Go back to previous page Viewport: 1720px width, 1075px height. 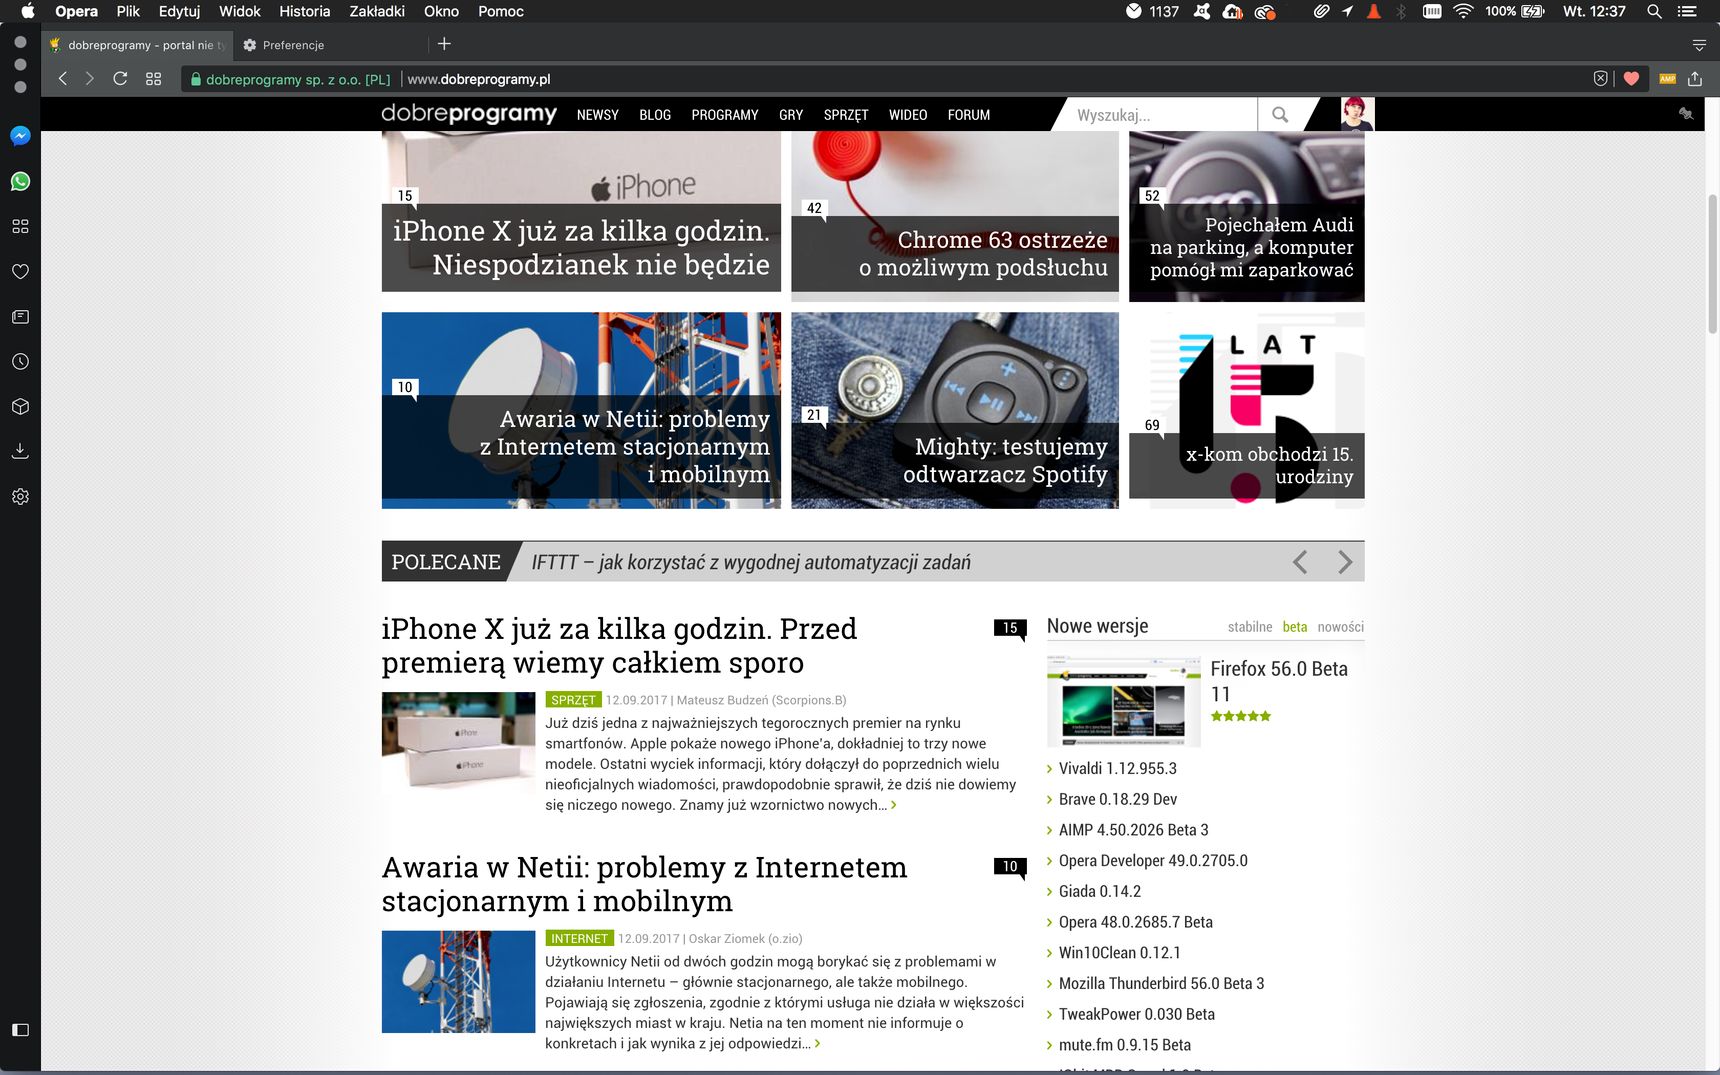pyautogui.click(x=63, y=78)
